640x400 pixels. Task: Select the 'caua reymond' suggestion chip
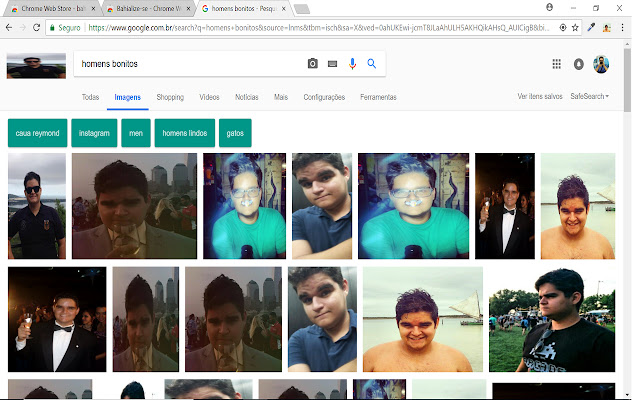click(x=38, y=132)
